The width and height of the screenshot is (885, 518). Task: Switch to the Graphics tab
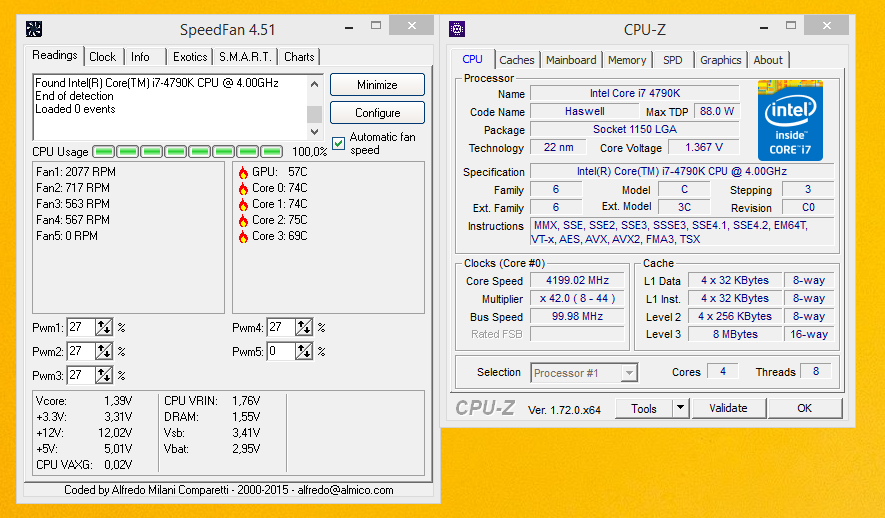(x=721, y=60)
